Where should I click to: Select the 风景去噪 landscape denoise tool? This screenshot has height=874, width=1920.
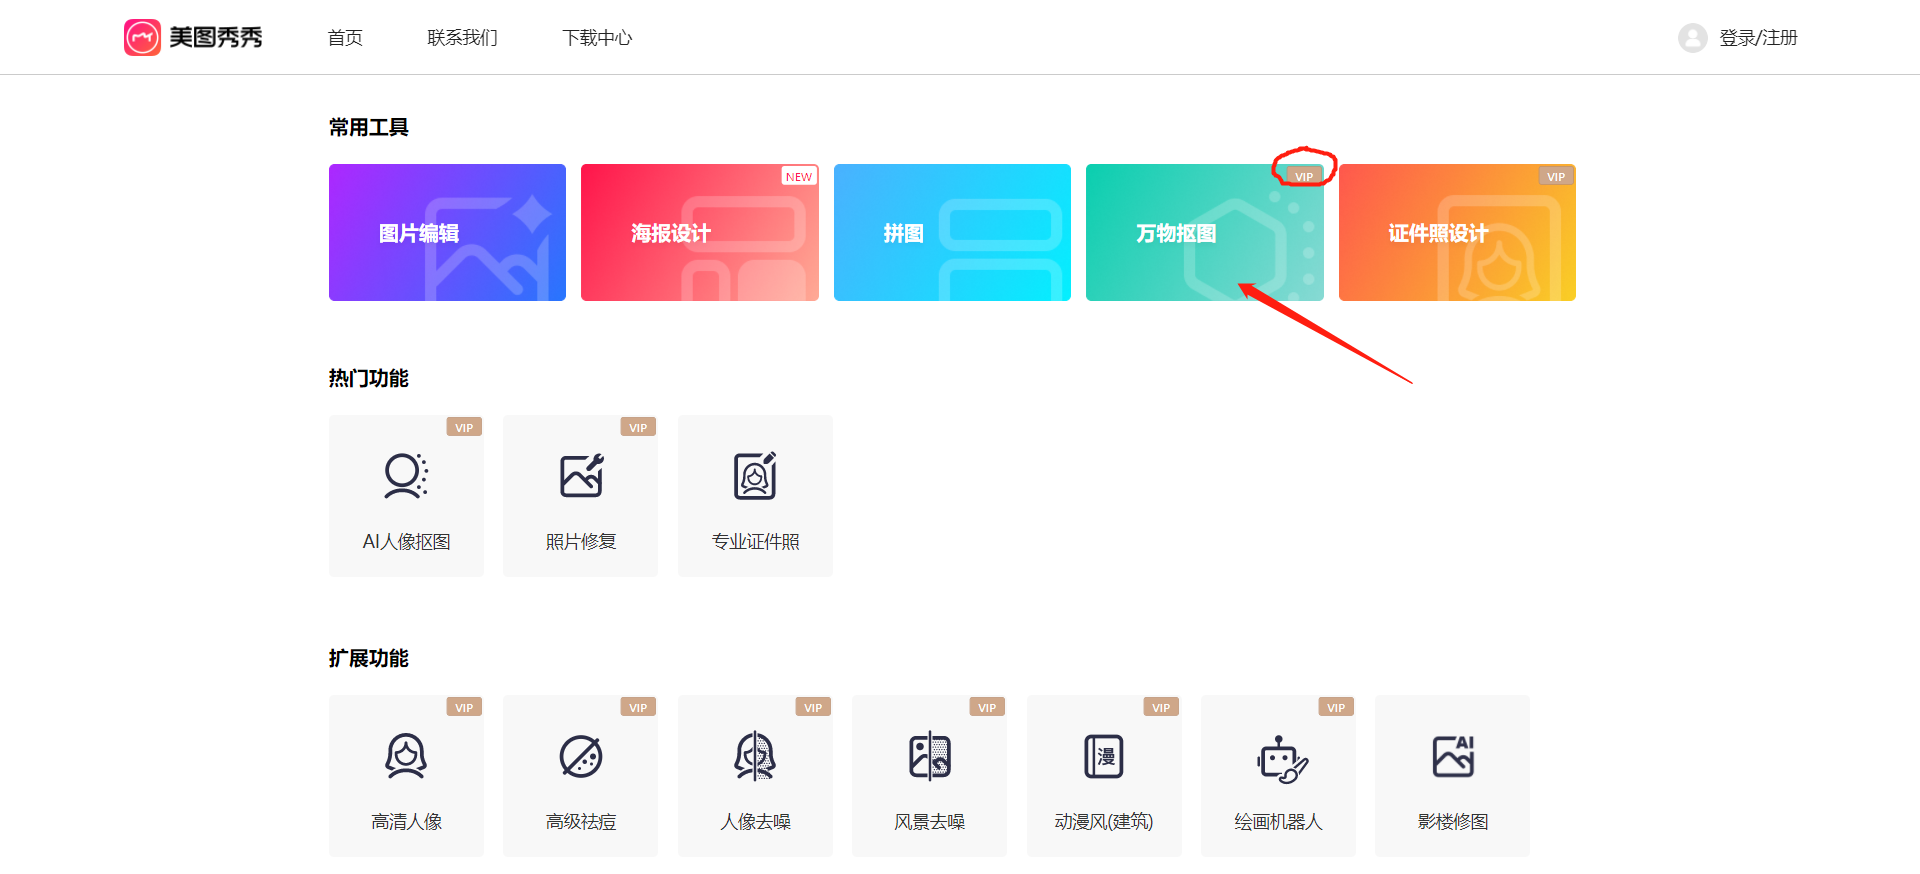click(x=929, y=776)
